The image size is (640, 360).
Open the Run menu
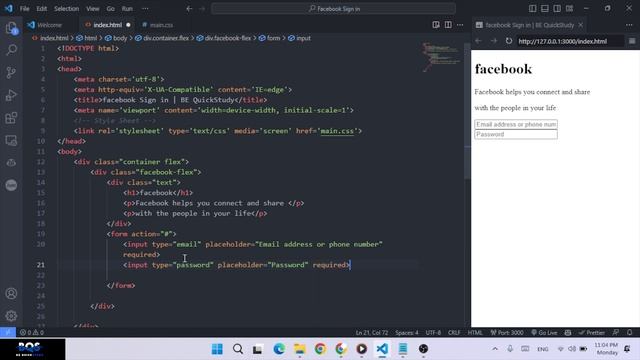tap(127, 9)
